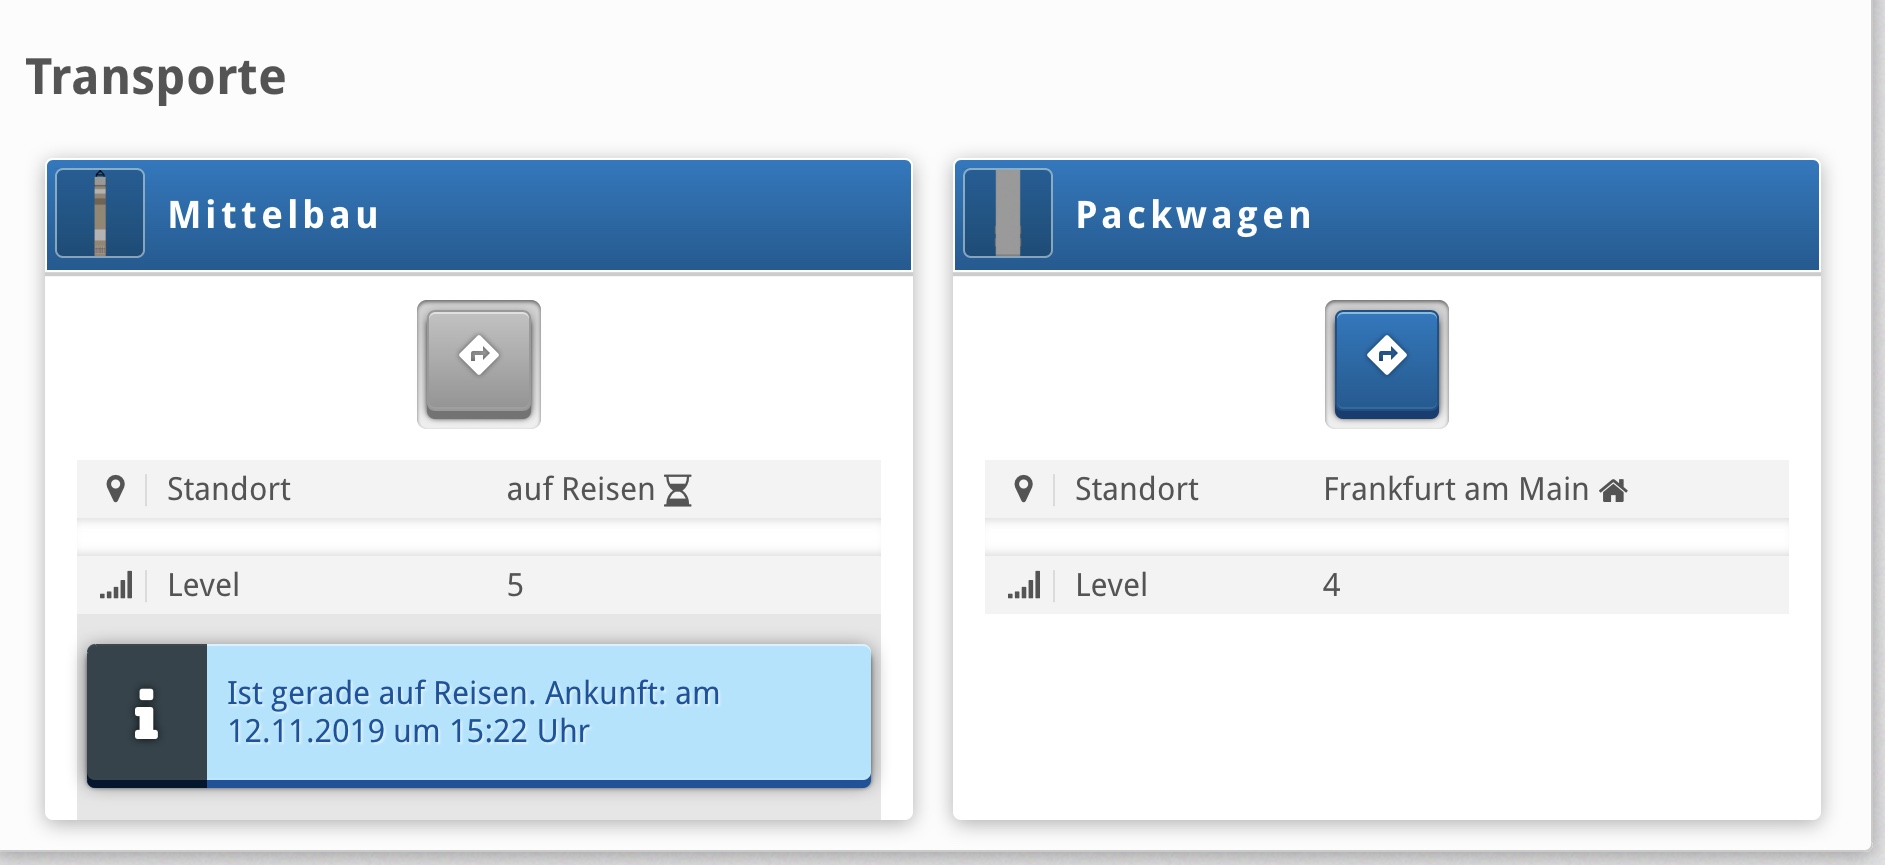
Task: Click the location pin icon in Packwagen card
Action: coord(1023,489)
